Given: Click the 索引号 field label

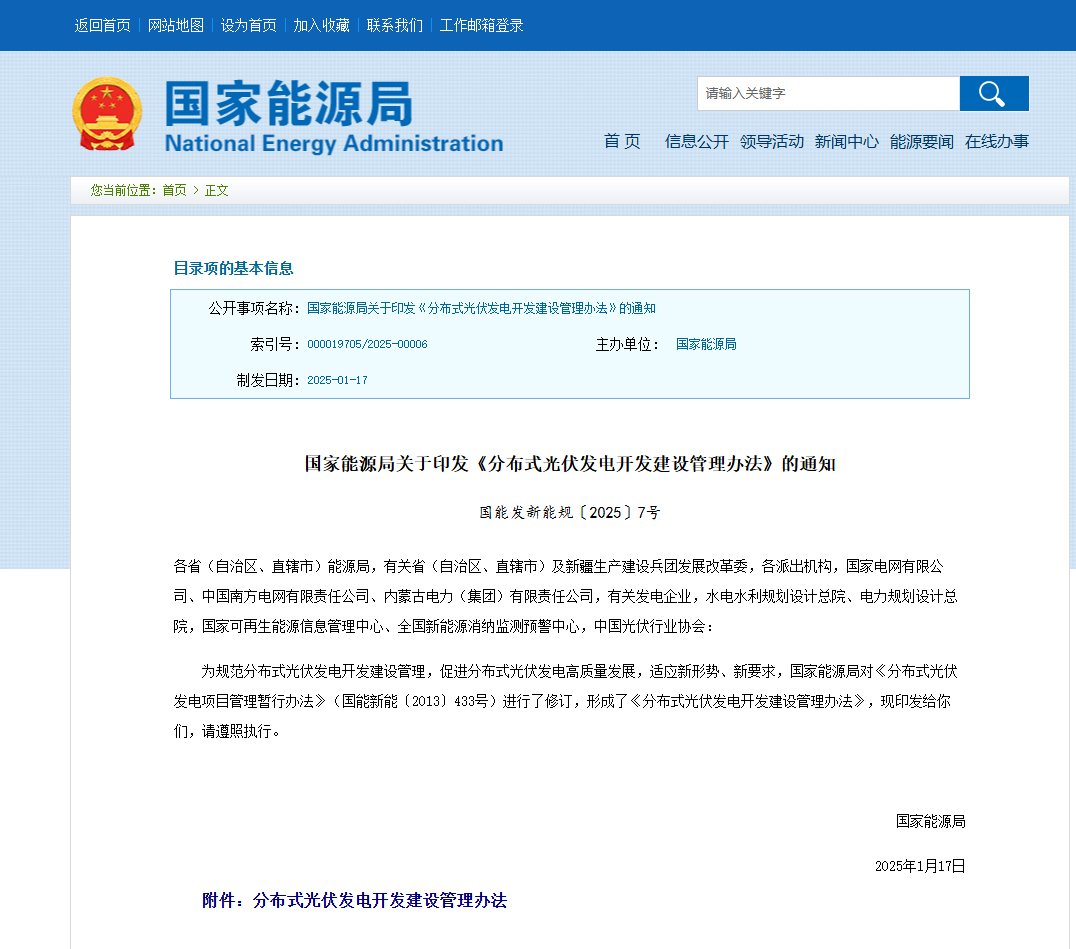Looking at the screenshot, I should point(274,344).
